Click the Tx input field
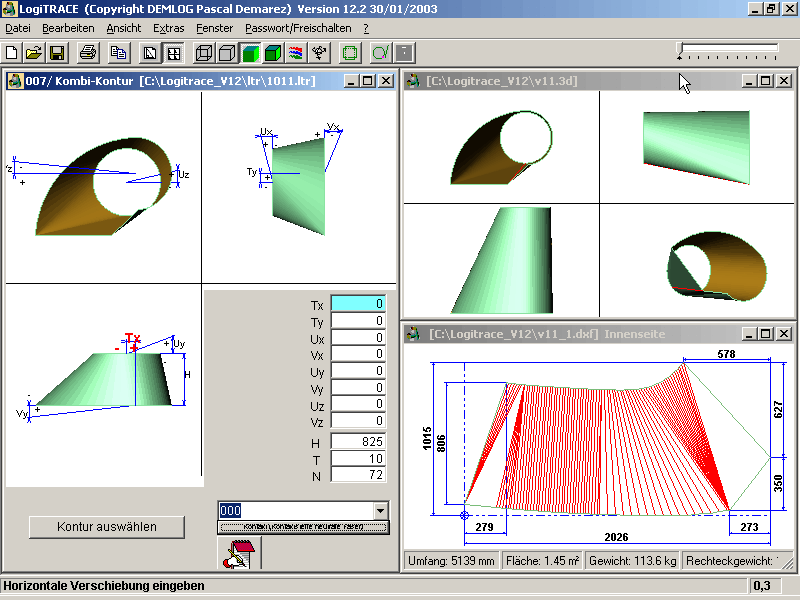Viewport: 800px width, 600px height. (358, 304)
